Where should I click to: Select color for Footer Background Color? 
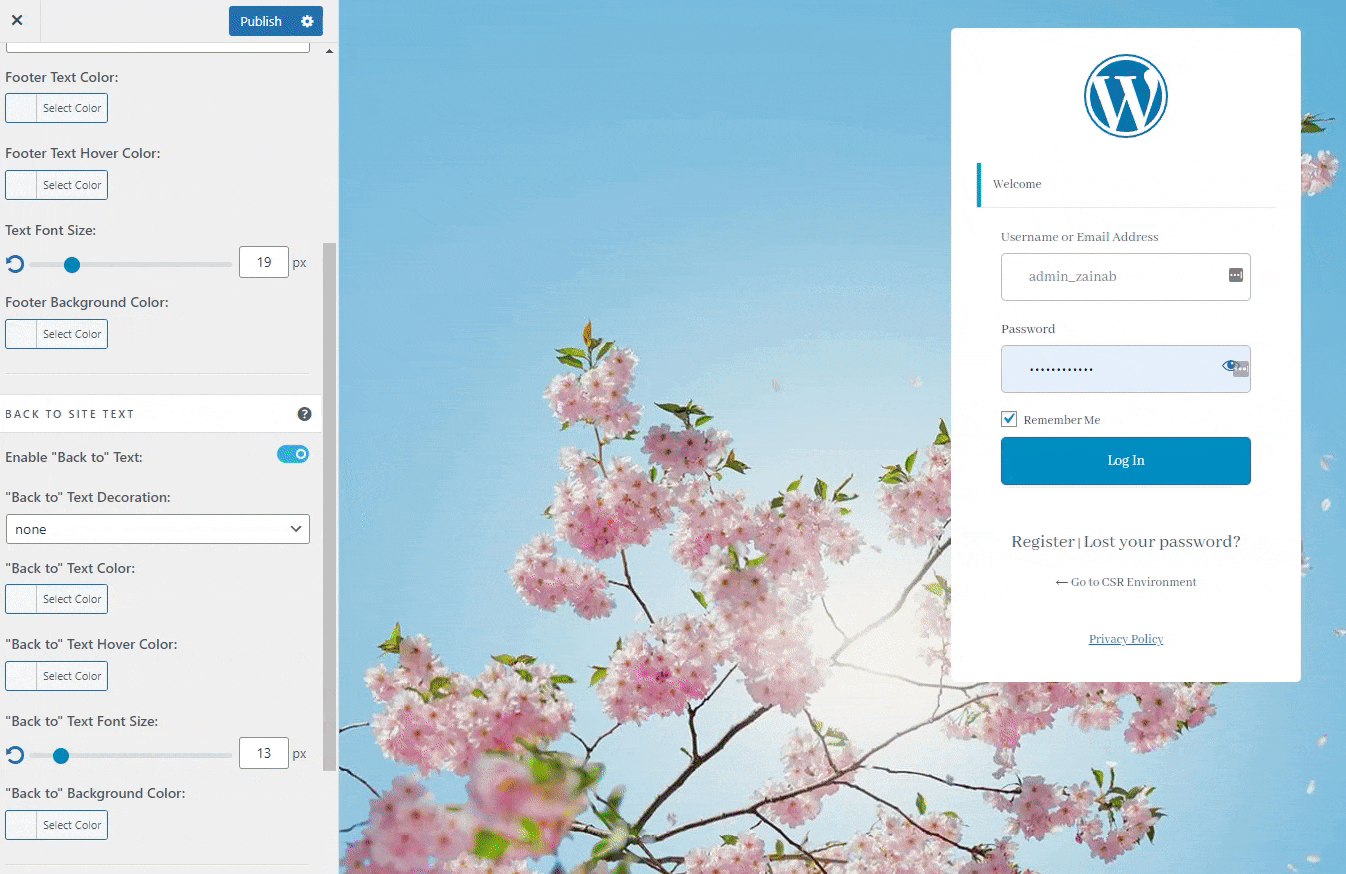56,334
